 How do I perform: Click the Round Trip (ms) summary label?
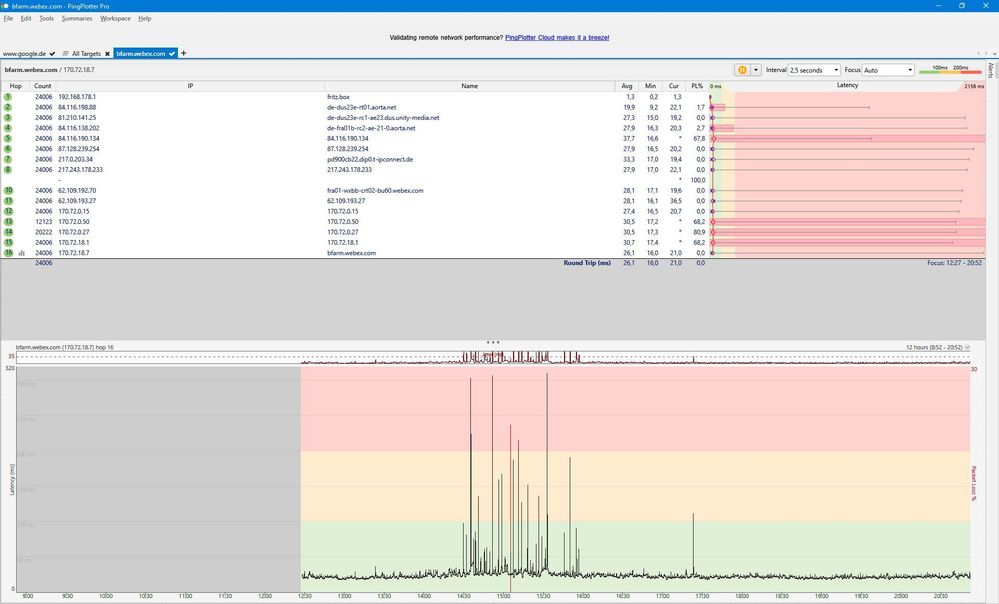(x=587, y=262)
